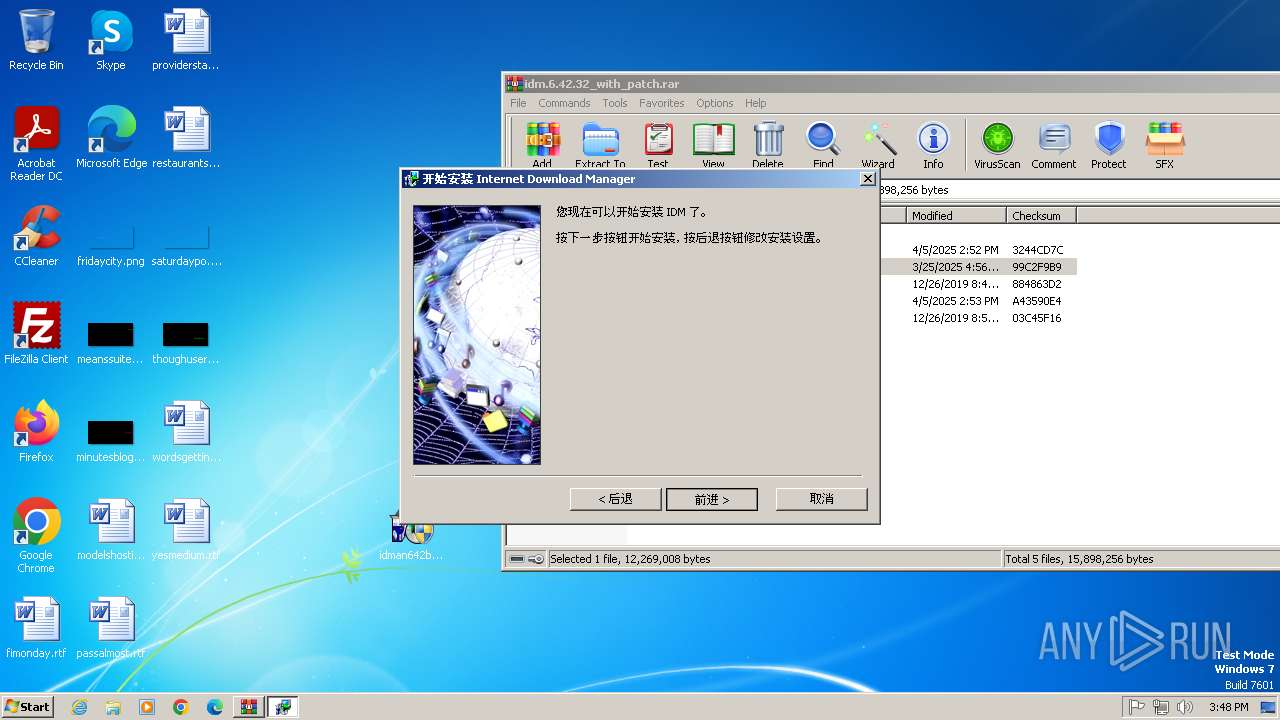Select the fimonday.rtf desktop document
Screen dimensions: 1280x720
(36, 628)
